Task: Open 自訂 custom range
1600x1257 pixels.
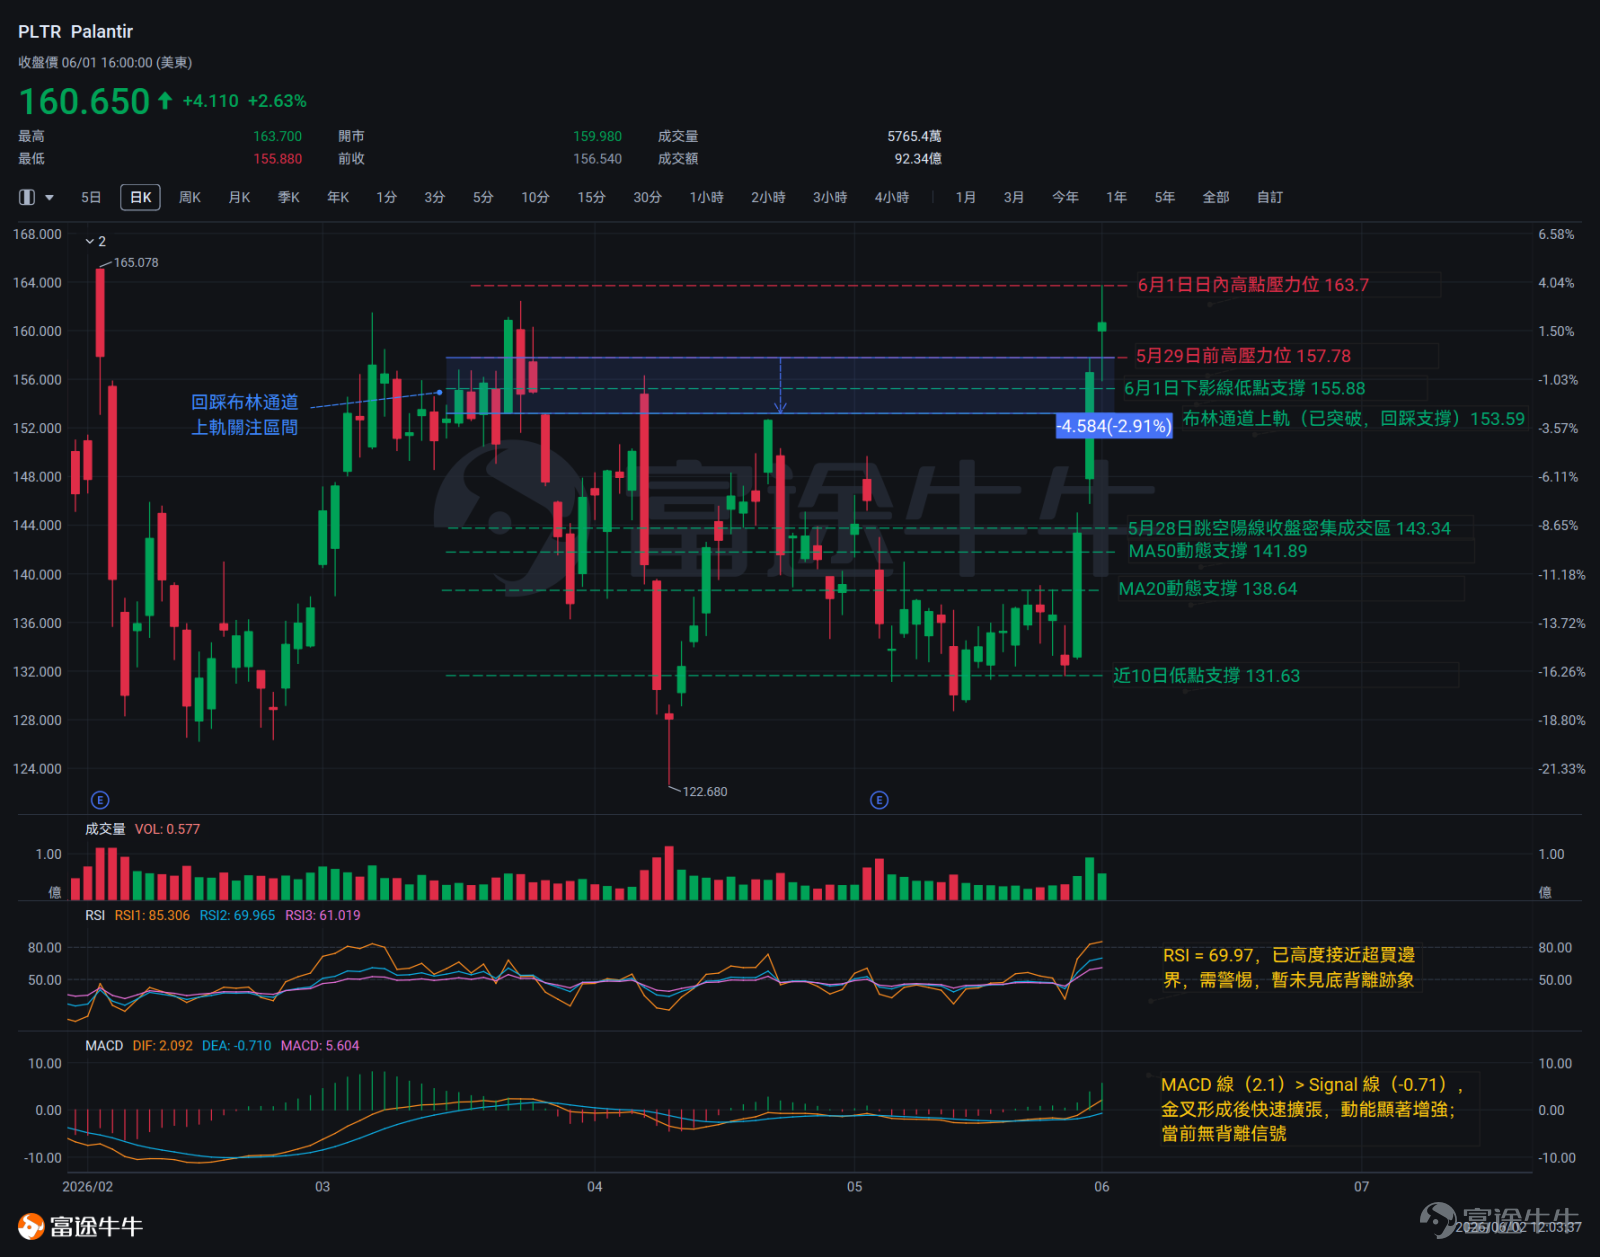Action: tap(1270, 197)
